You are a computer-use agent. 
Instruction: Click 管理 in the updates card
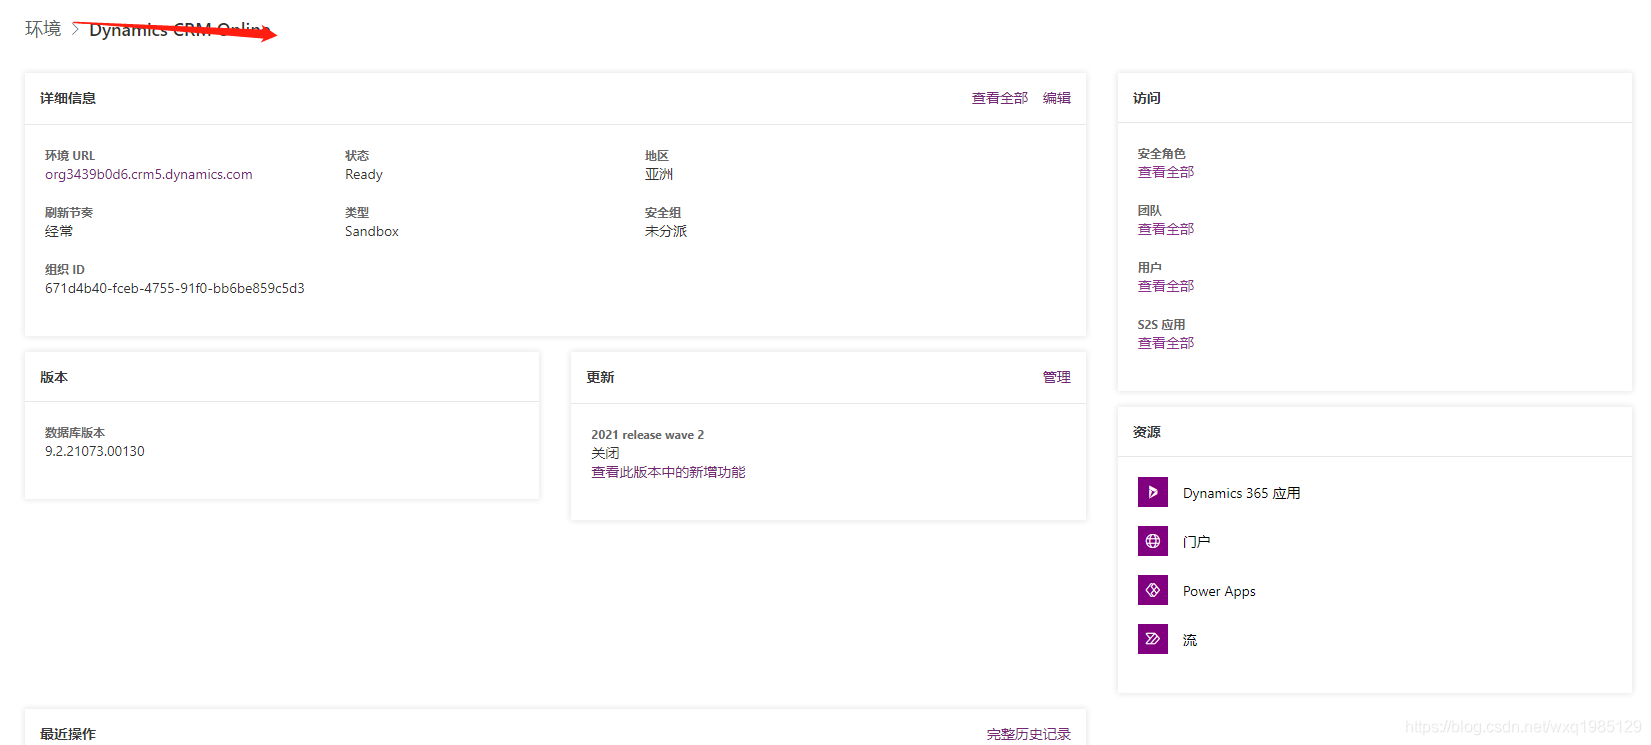(x=1057, y=377)
